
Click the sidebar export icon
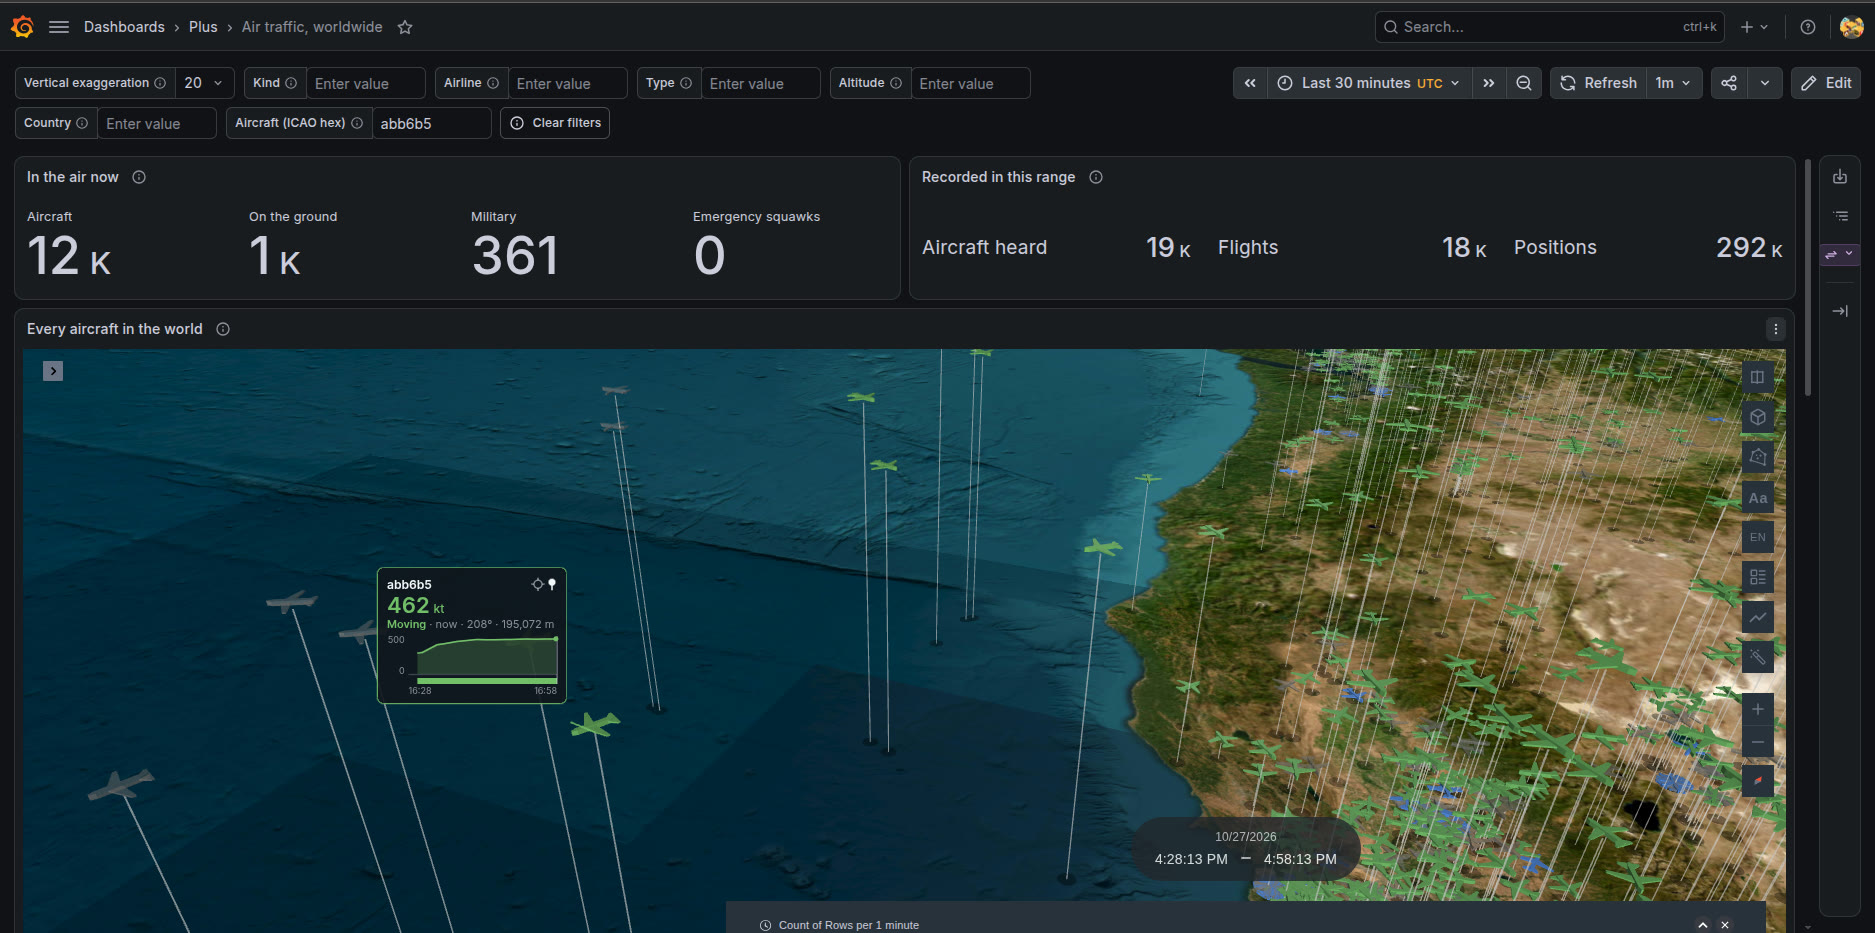[1840, 177]
